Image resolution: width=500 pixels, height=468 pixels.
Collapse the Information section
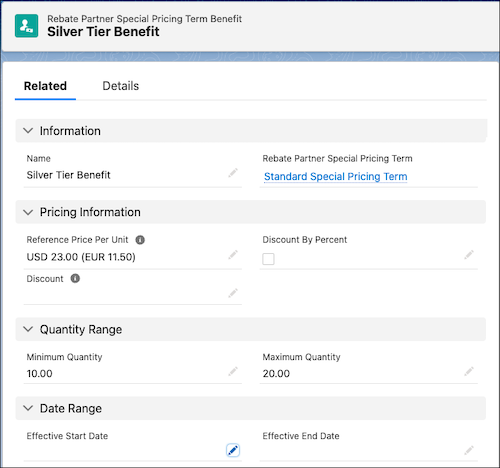[28, 131]
